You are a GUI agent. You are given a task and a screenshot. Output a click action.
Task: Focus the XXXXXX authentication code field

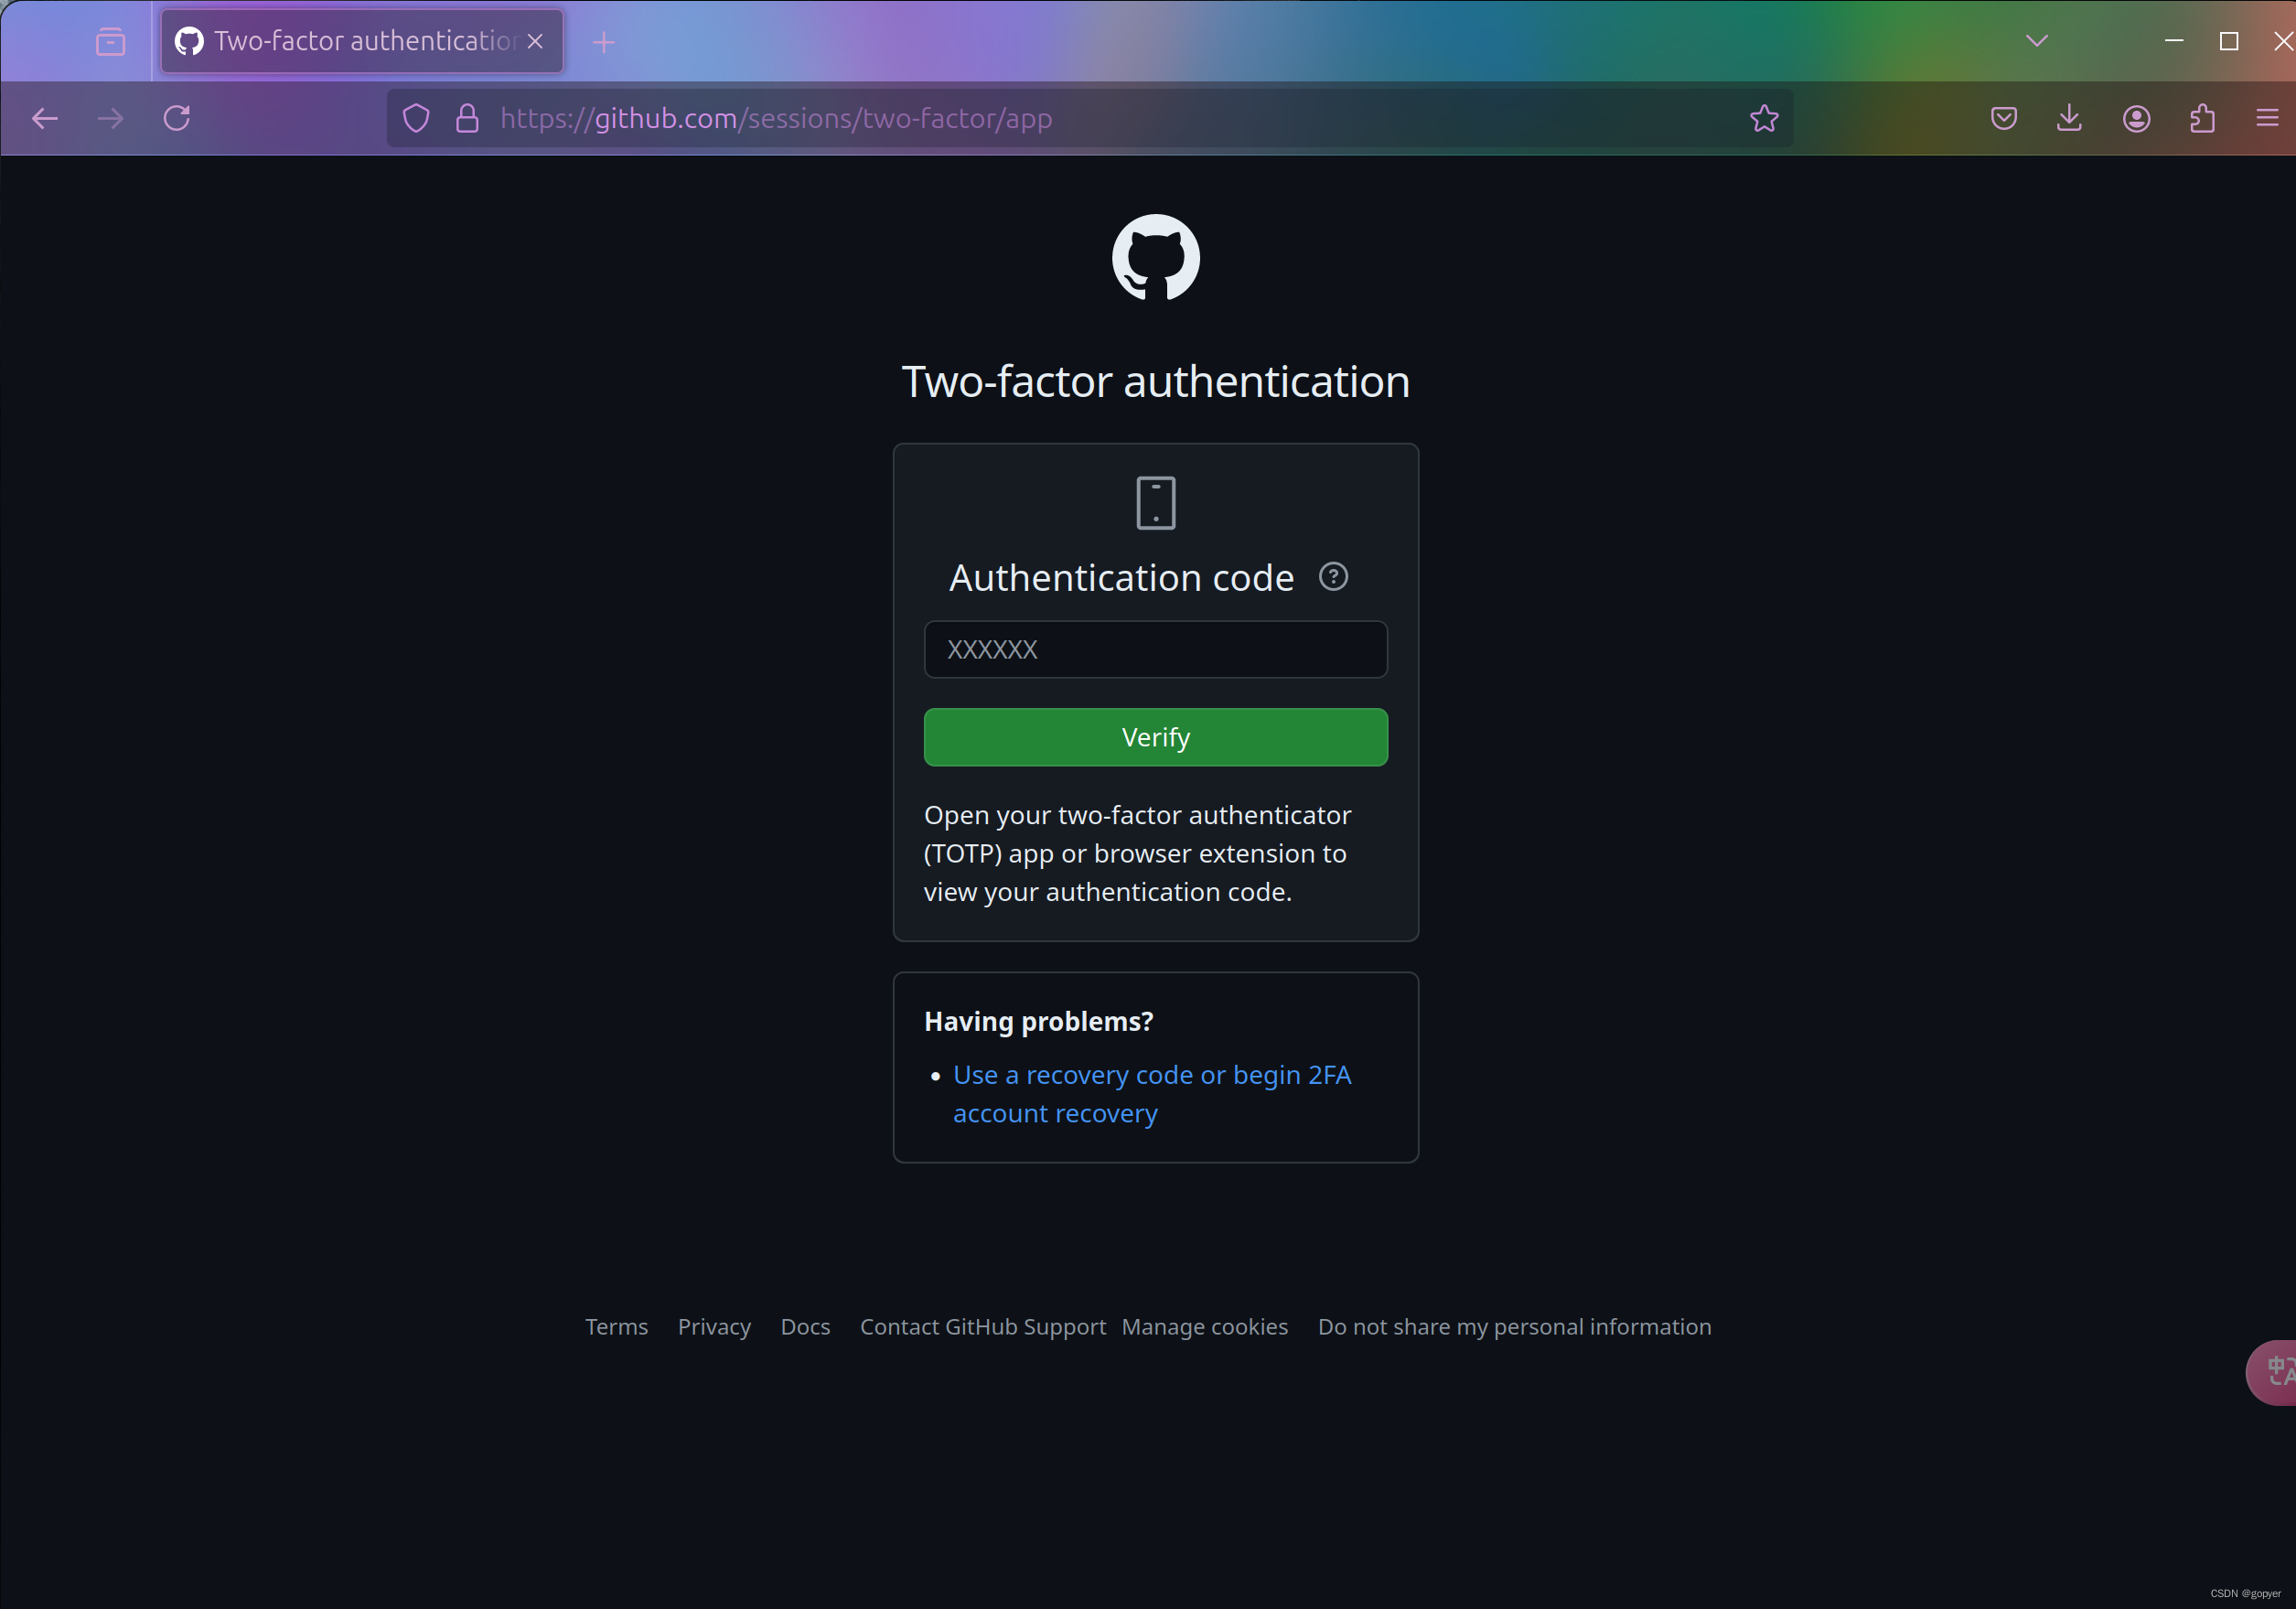[1155, 649]
